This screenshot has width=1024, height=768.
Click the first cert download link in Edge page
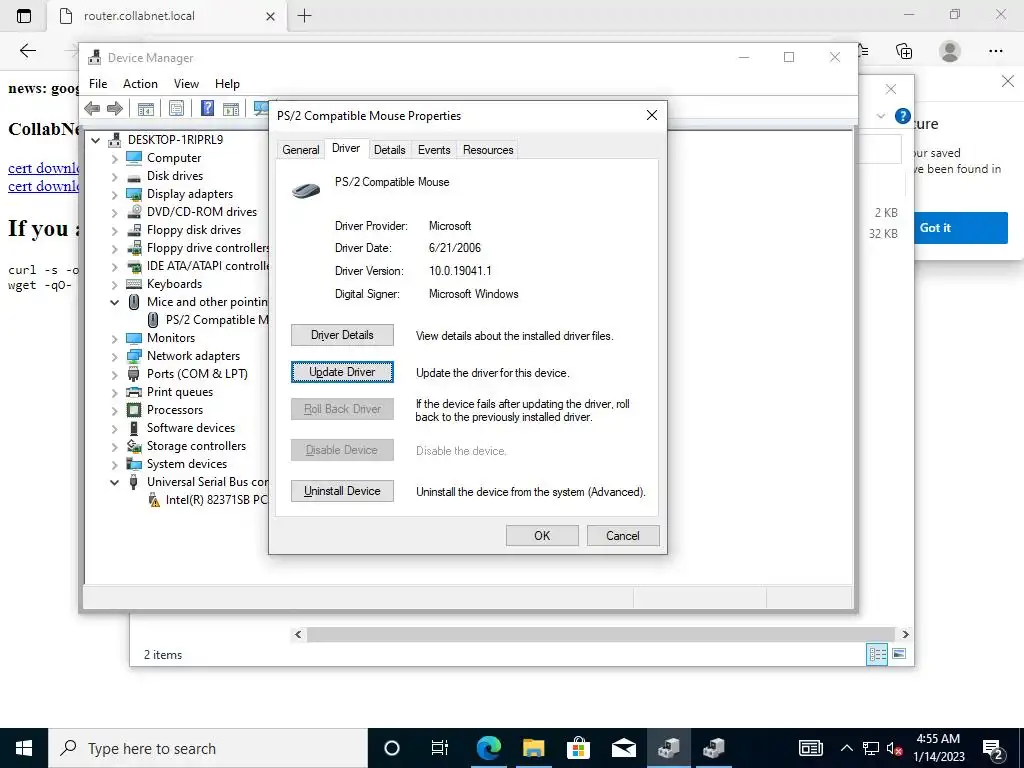[x=43, y=168]
